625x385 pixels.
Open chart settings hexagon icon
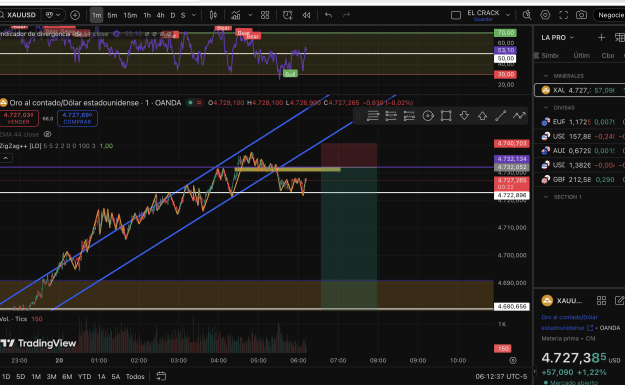pos(545,15)
